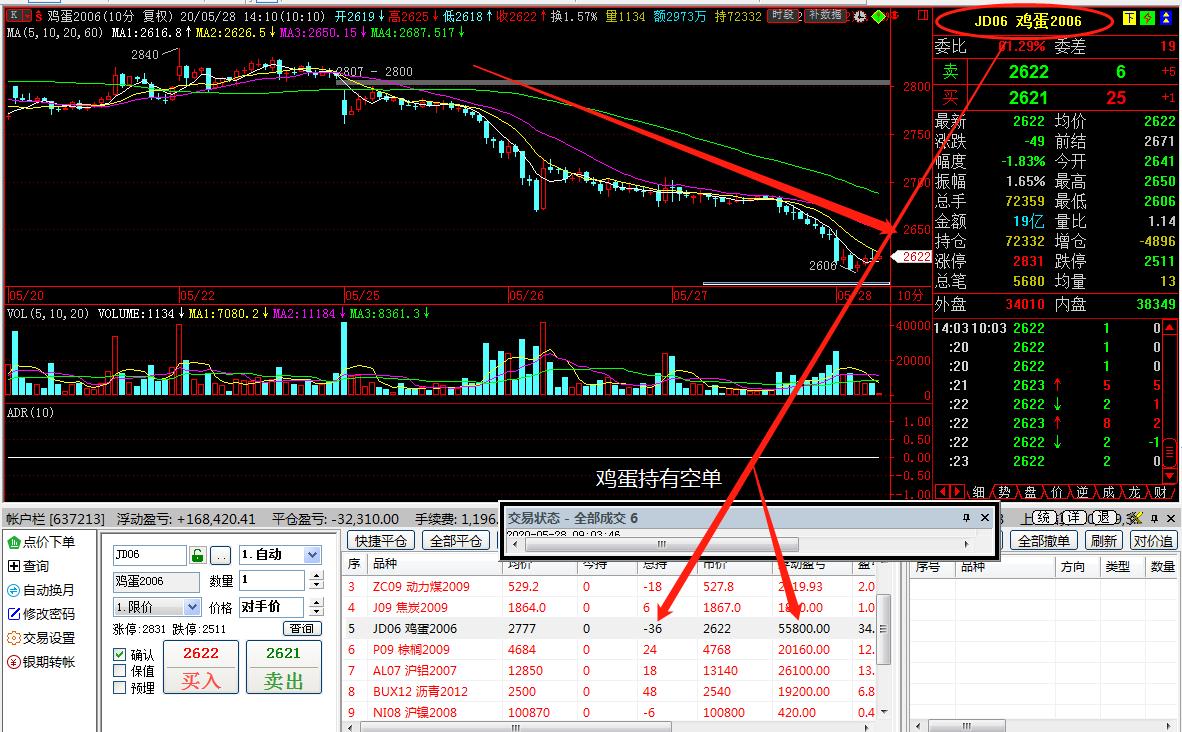Click the yellow 下 icon beside 鸡蛋2006 title
This screenshot has height=732, width=1182.
click(x=1129, y=19)
